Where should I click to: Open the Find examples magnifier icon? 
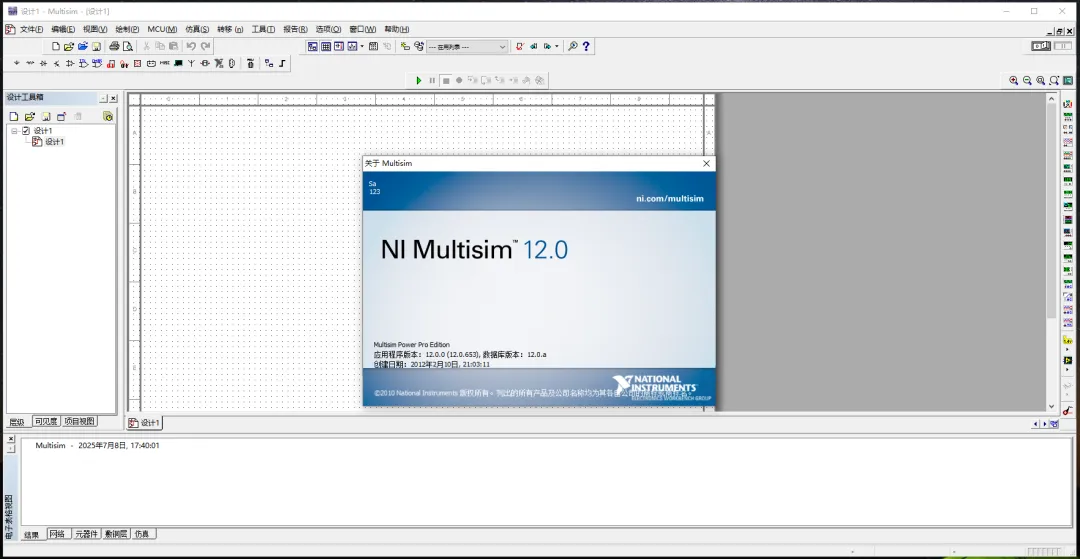point(572,46)
